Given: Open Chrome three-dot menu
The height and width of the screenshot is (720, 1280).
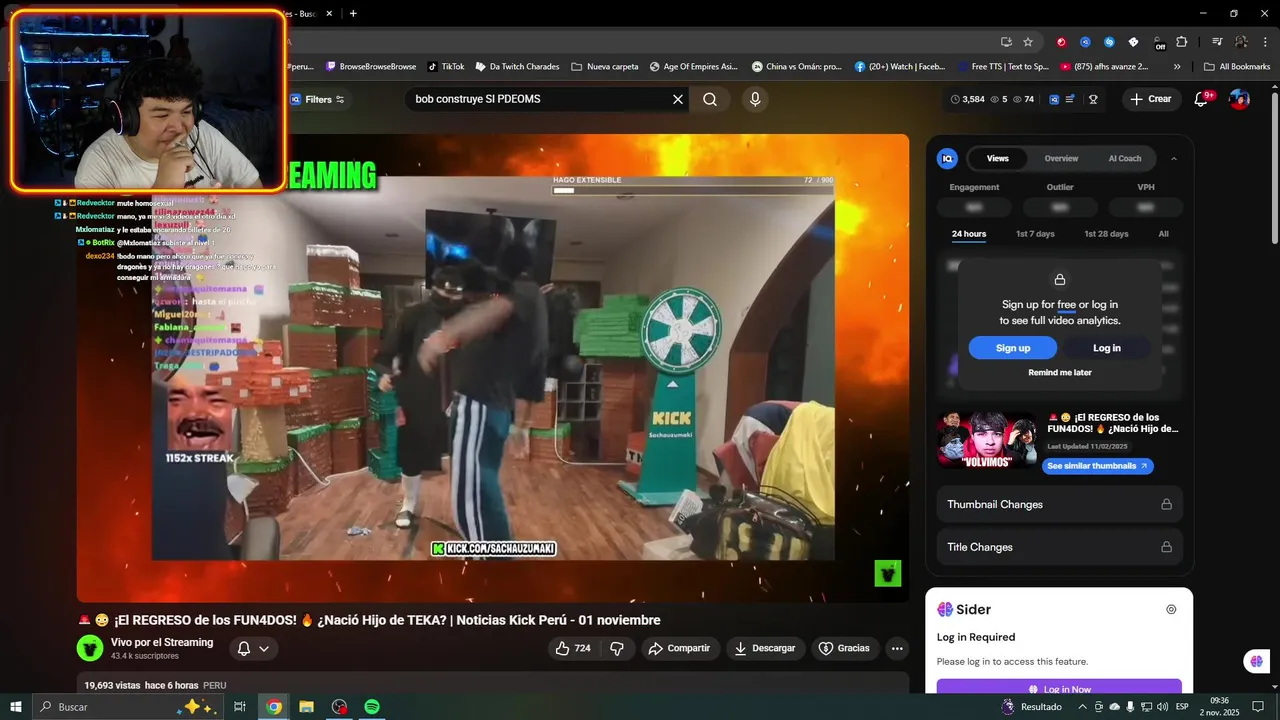Looking at the screenshot, I should [1265, 42].
